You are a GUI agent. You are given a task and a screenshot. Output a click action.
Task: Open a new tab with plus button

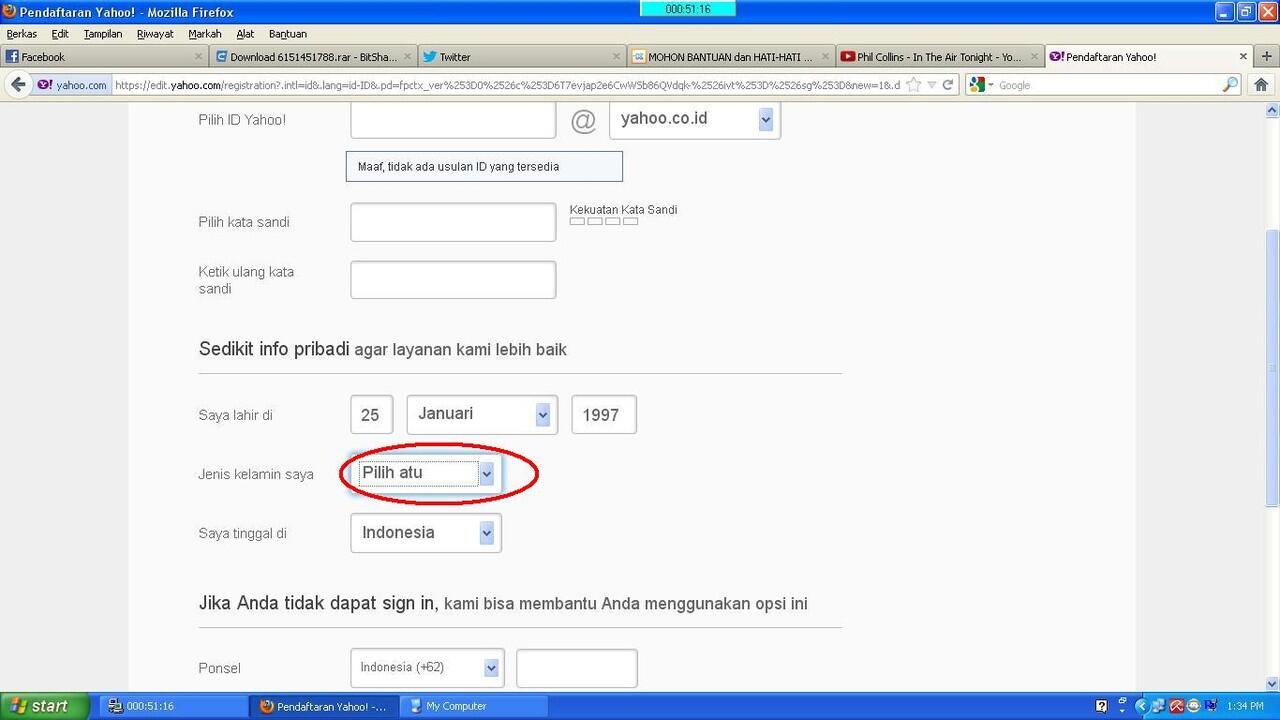point(1266,57)
